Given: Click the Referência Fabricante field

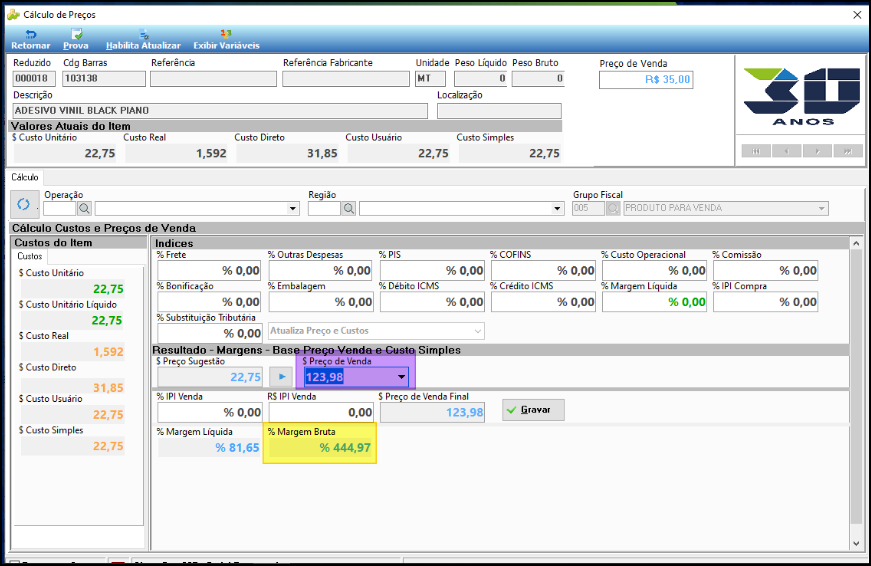Looking at the screenshot, I should (346, 78).
